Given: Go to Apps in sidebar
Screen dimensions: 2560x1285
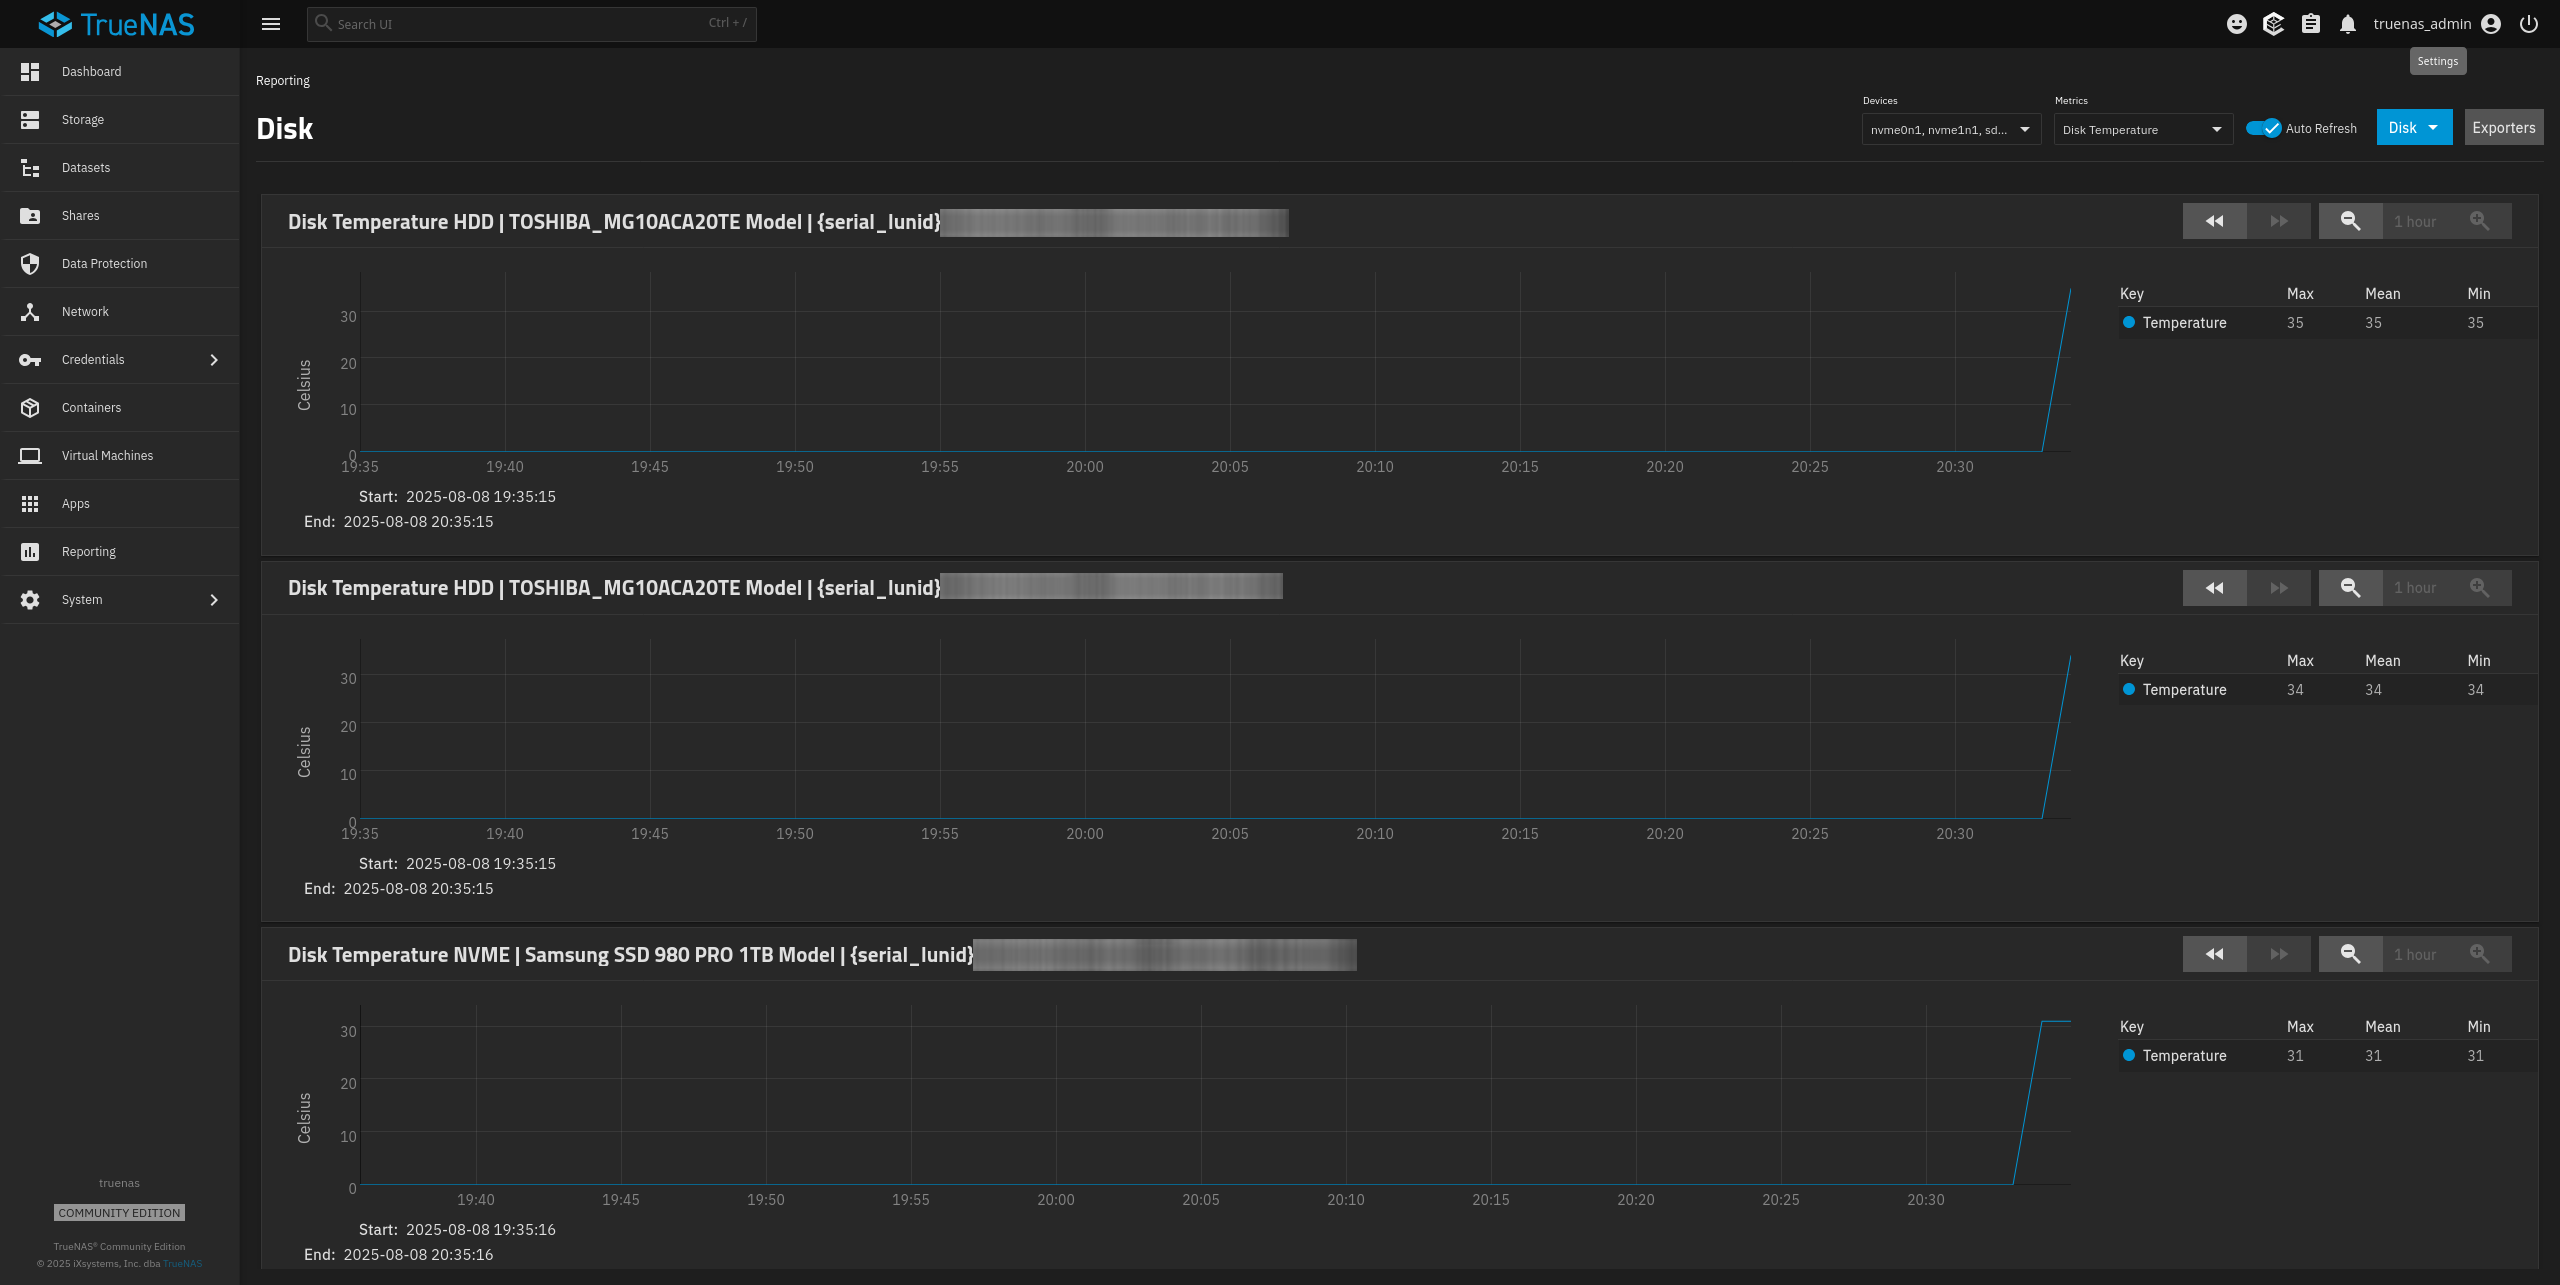Looking at the screenshot, I should pyautogui.click(x=120, y=504).
